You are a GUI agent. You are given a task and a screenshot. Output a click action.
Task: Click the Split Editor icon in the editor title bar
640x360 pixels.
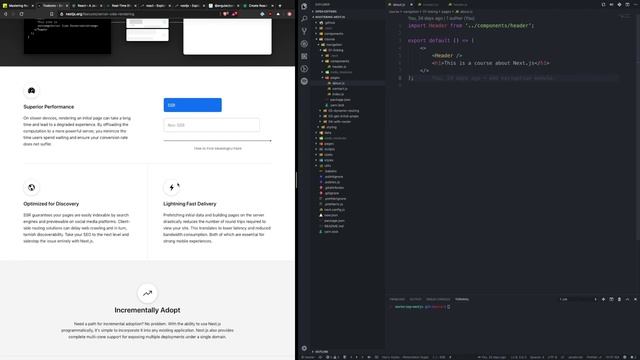tap(627, 4)
